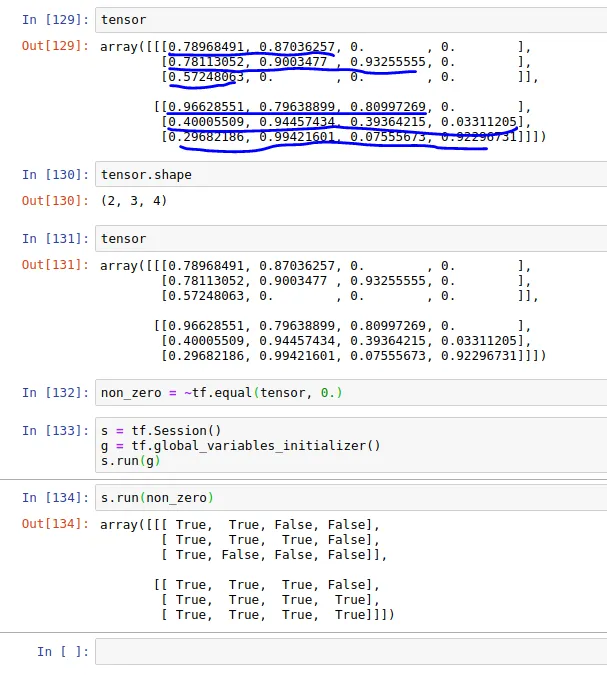Screen dimensions: 607x675
Task: Select the In [129]: prompt label
Action: [56, 20]
